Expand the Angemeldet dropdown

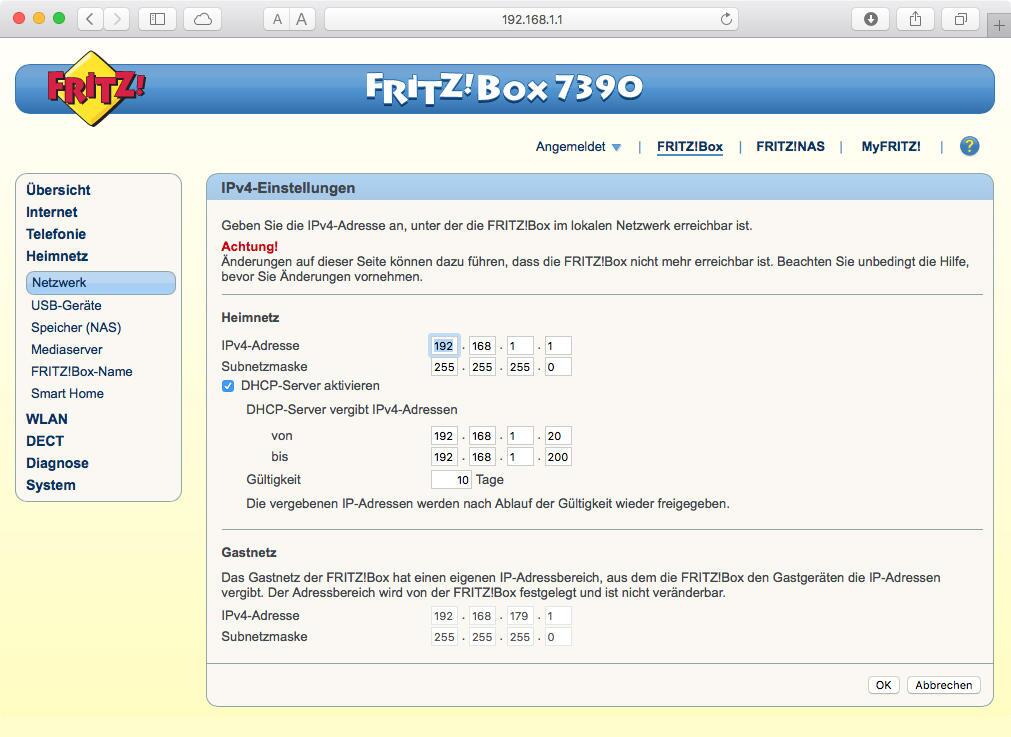[579, 146]
